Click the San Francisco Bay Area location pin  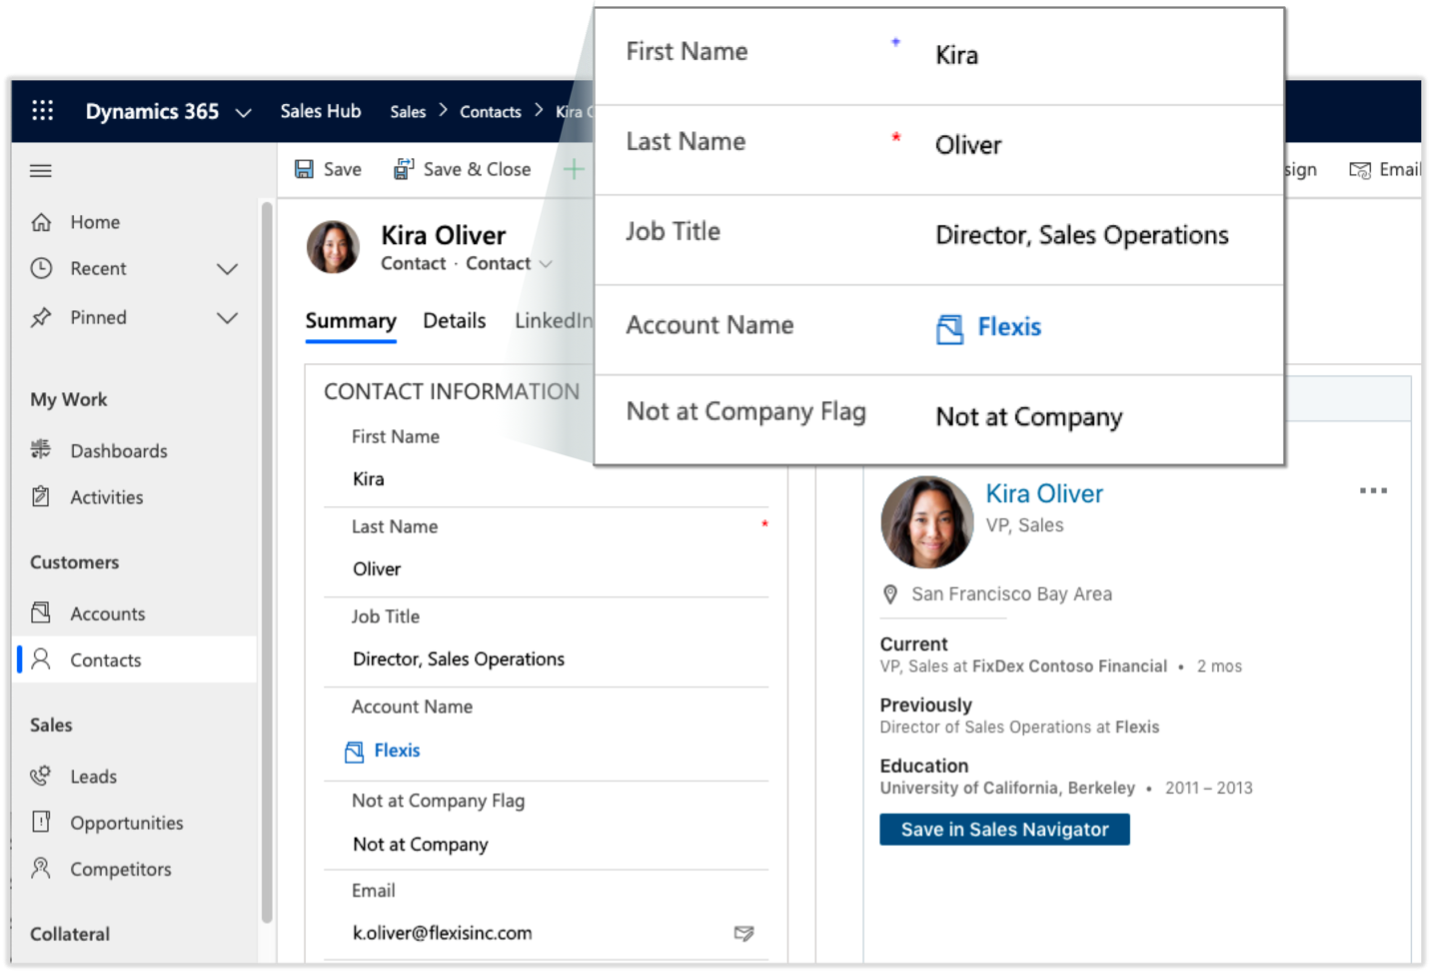pos(890,595)
